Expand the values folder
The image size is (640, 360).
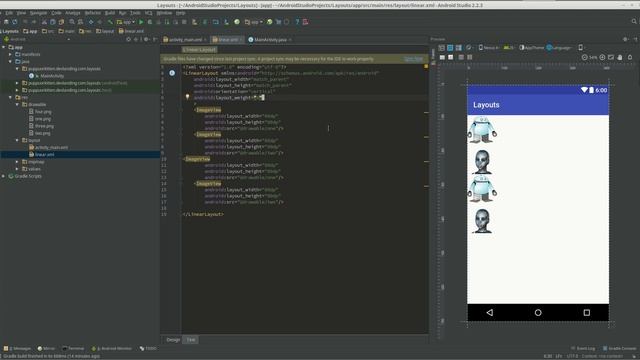tap(18, 169)
